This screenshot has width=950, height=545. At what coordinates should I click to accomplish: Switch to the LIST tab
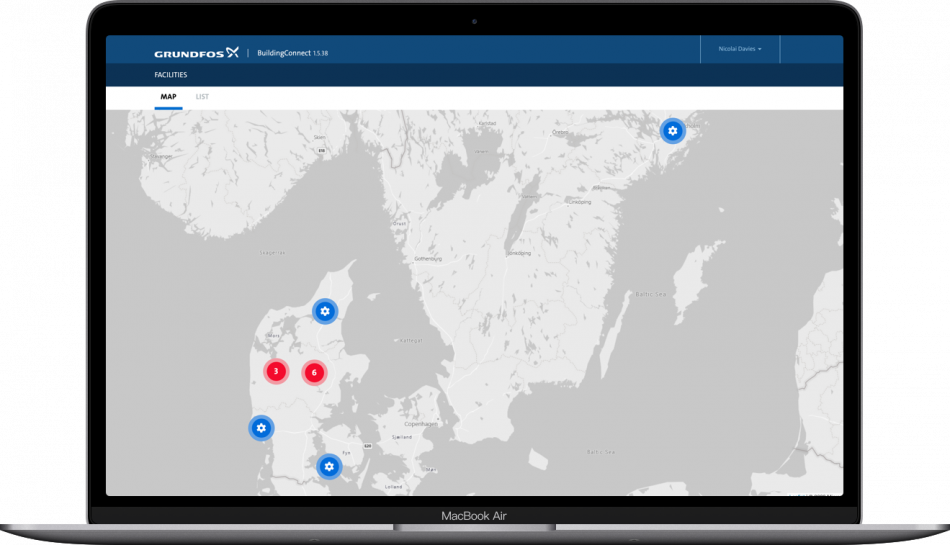pos(202,97)
